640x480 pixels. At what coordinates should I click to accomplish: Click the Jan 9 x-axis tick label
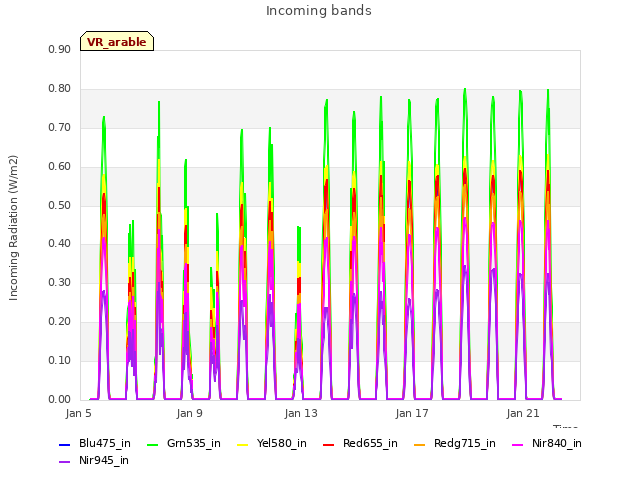click(189, 413)
